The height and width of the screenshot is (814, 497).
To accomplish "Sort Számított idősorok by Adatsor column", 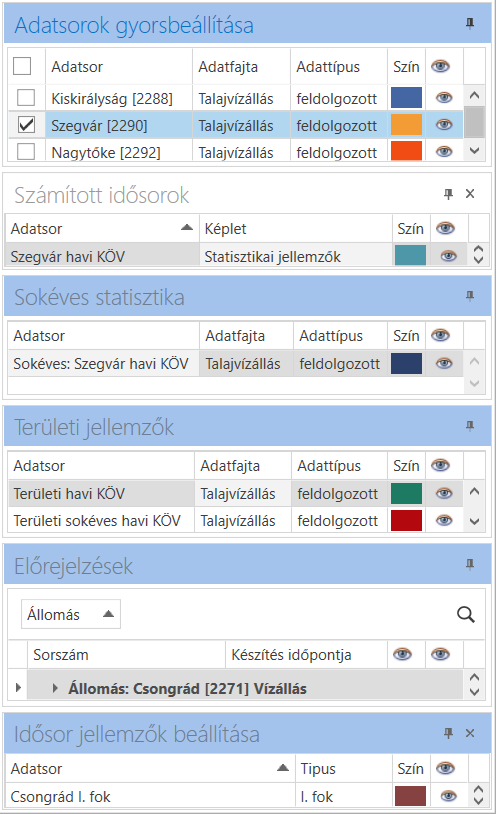I will [102, 228].
